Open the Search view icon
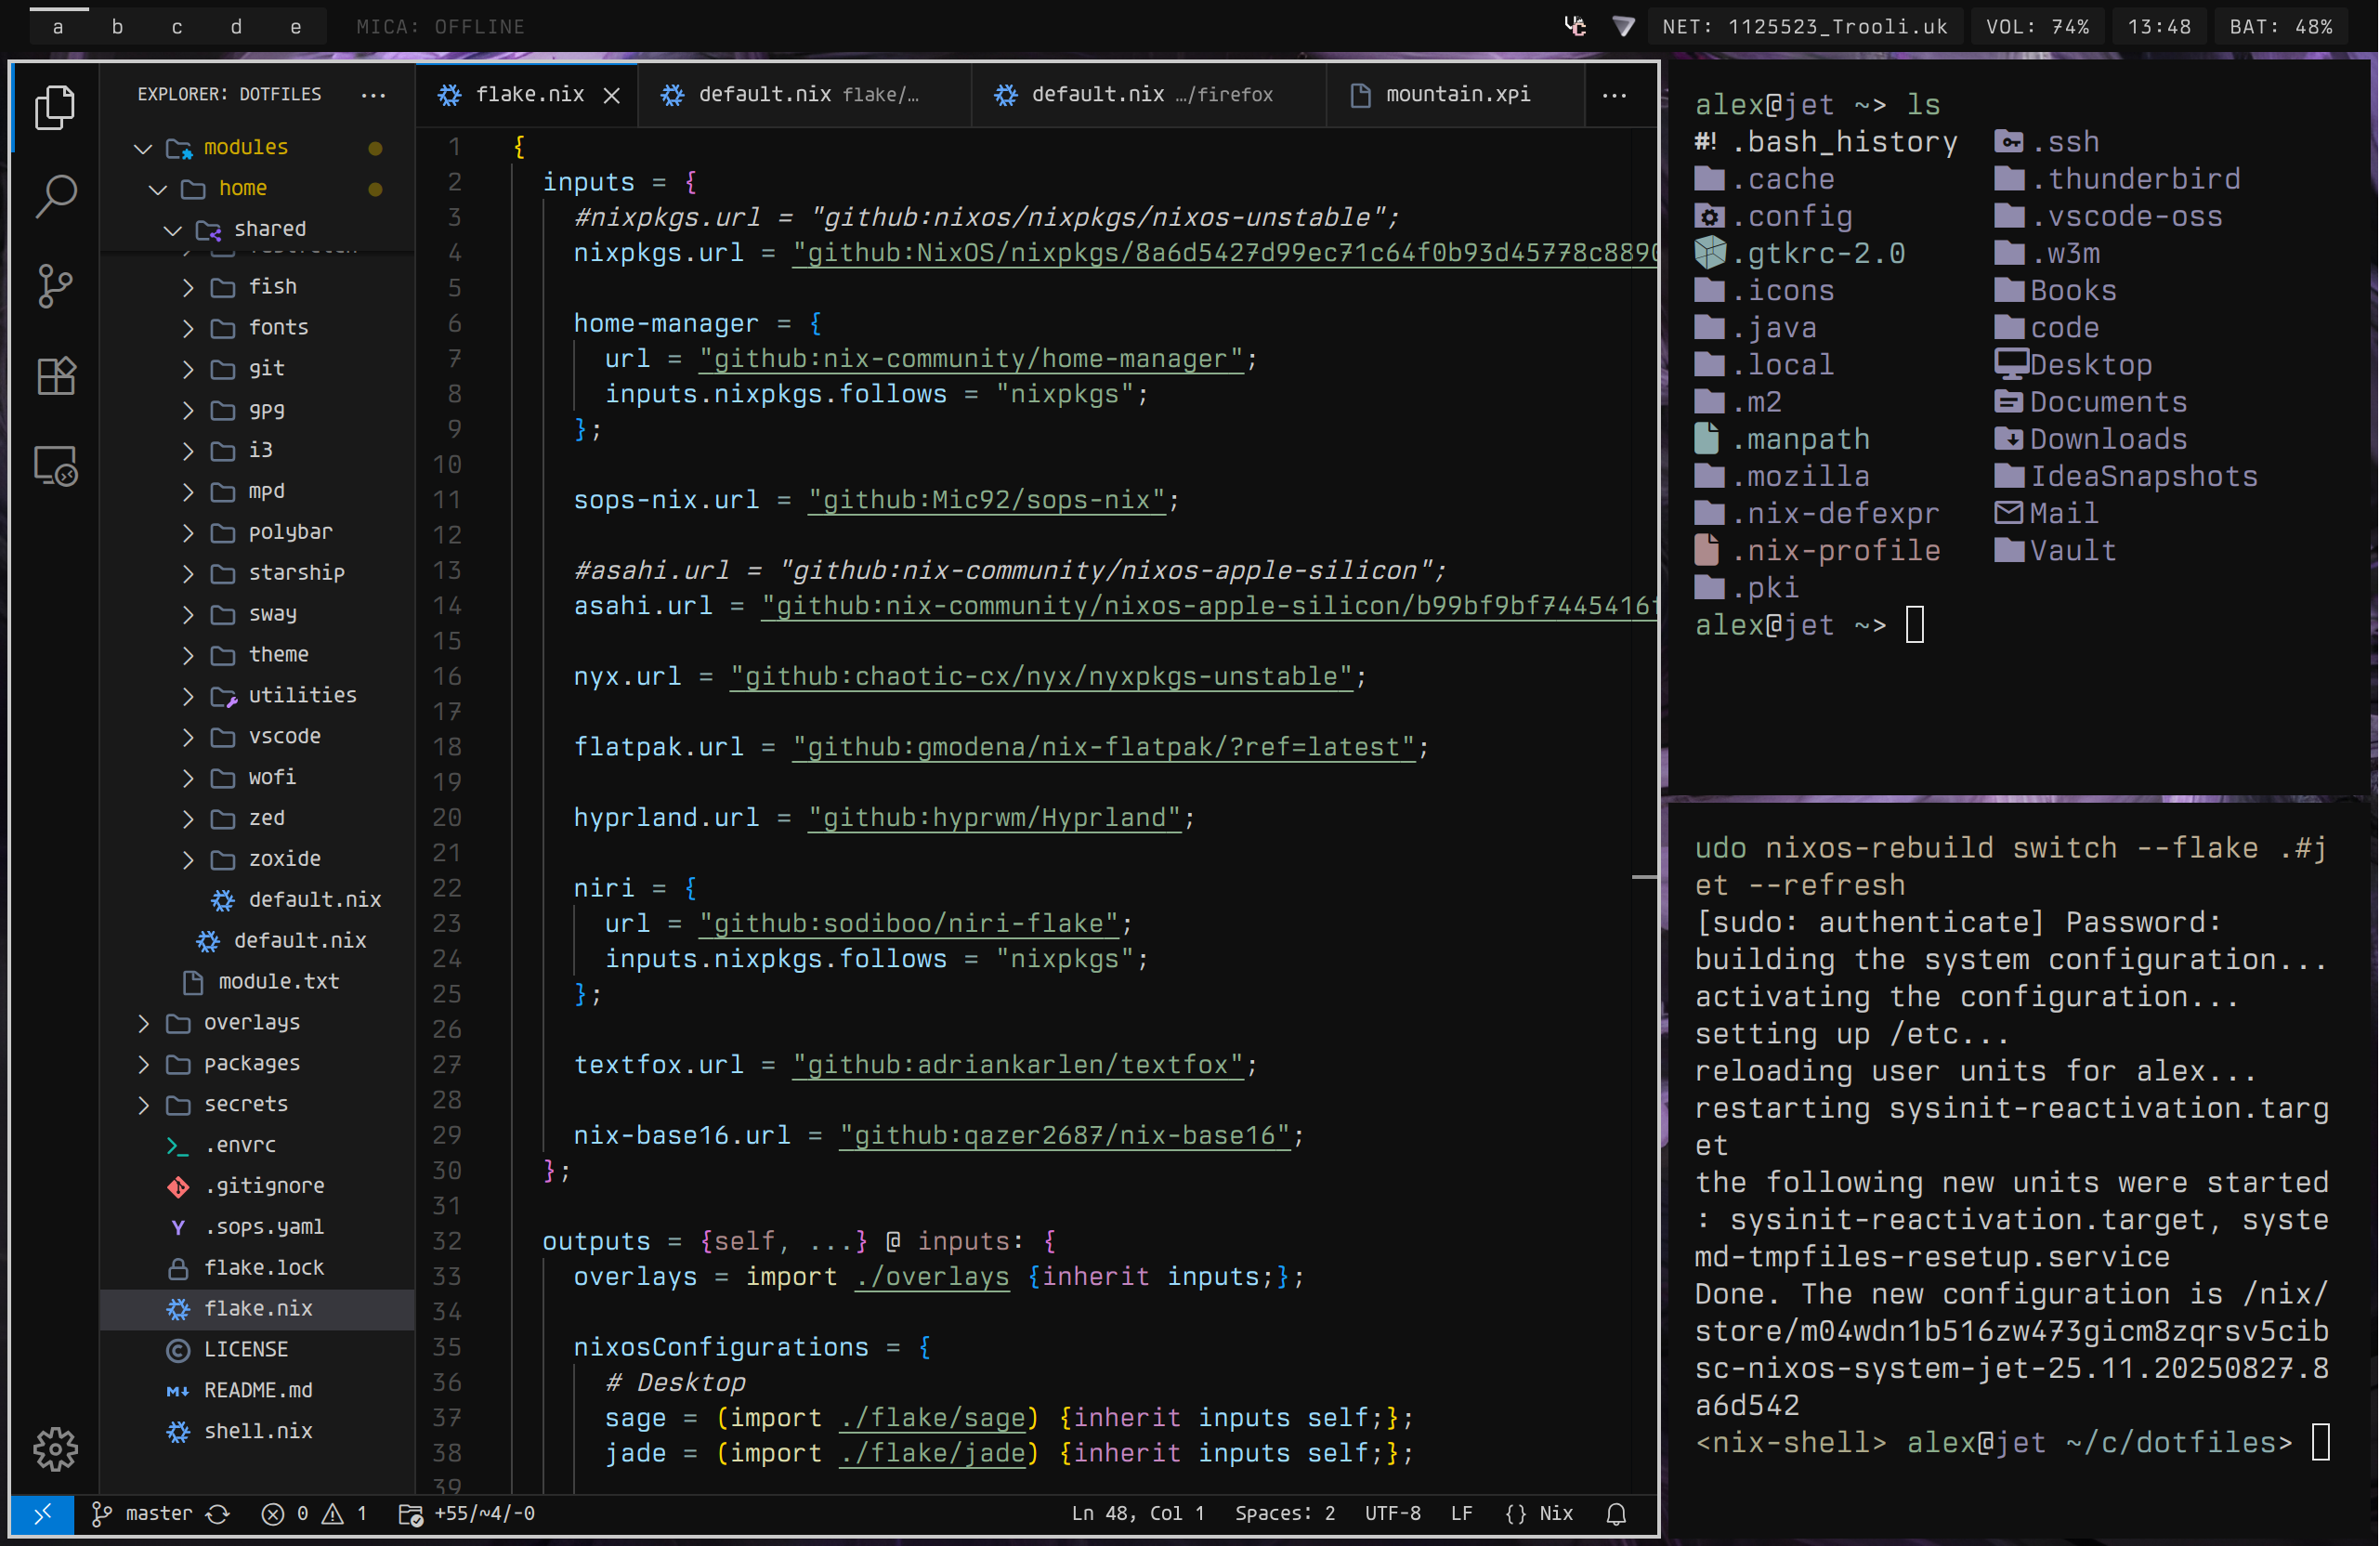 coord(55,196)
